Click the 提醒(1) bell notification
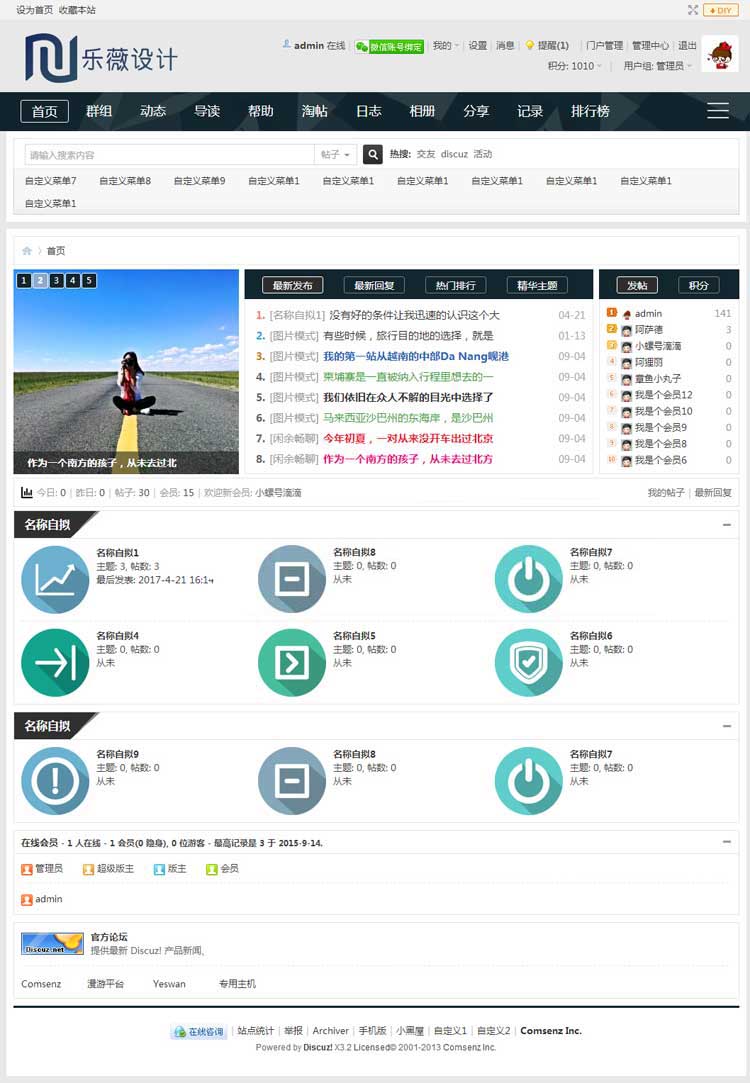This screenshot has width=750, height=1083. coord(547,46)
